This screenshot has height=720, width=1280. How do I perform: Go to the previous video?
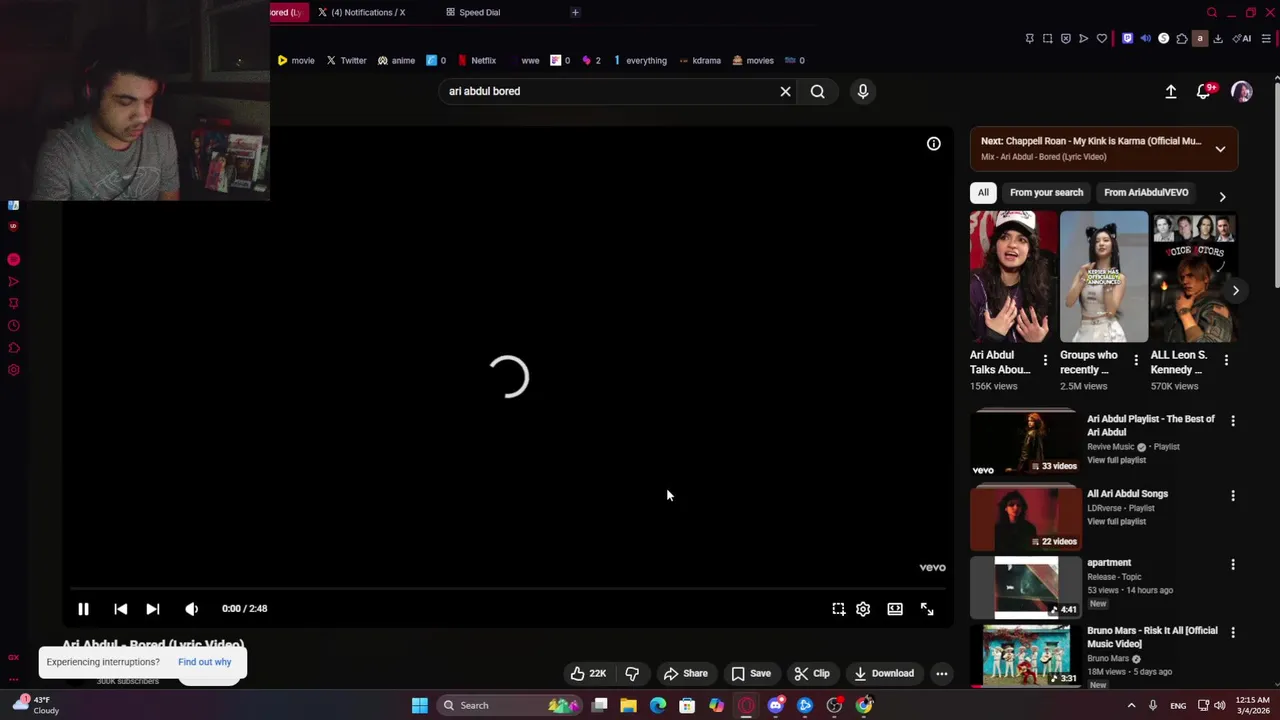point(120,608)
